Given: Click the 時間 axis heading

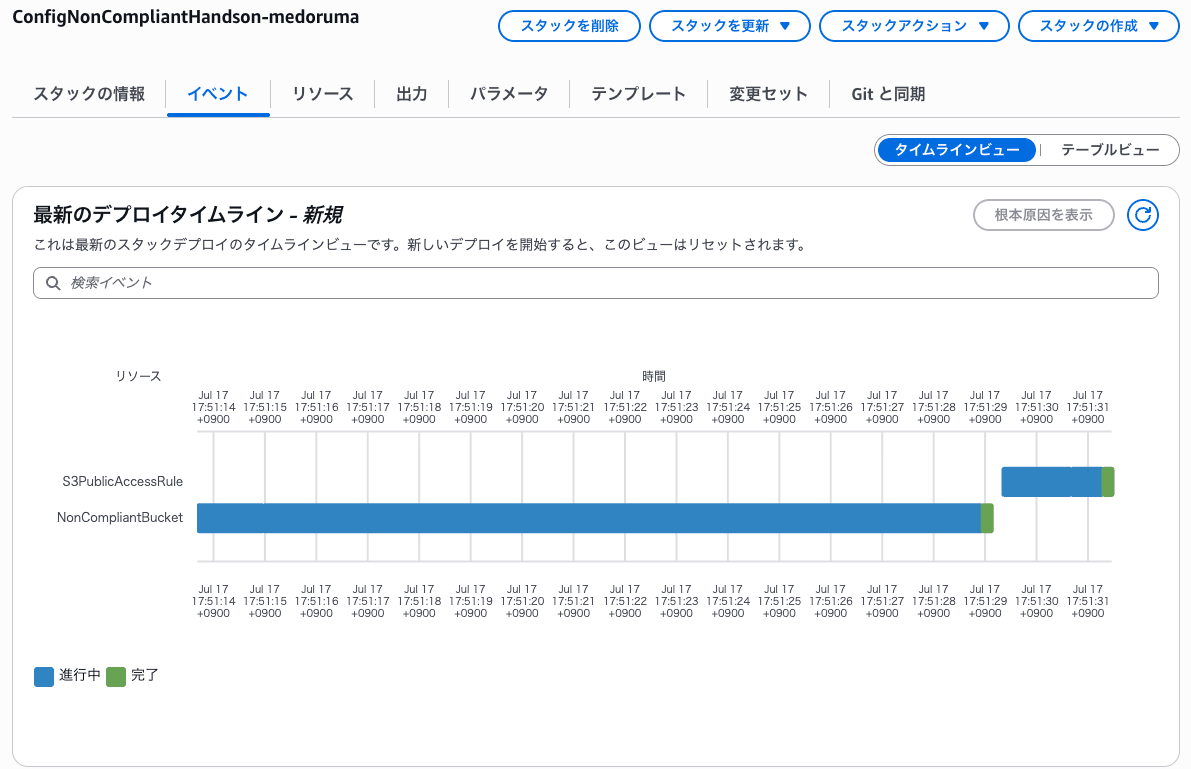Looking at the screenshot, I should pyautogui.click(x=654, y=376).
